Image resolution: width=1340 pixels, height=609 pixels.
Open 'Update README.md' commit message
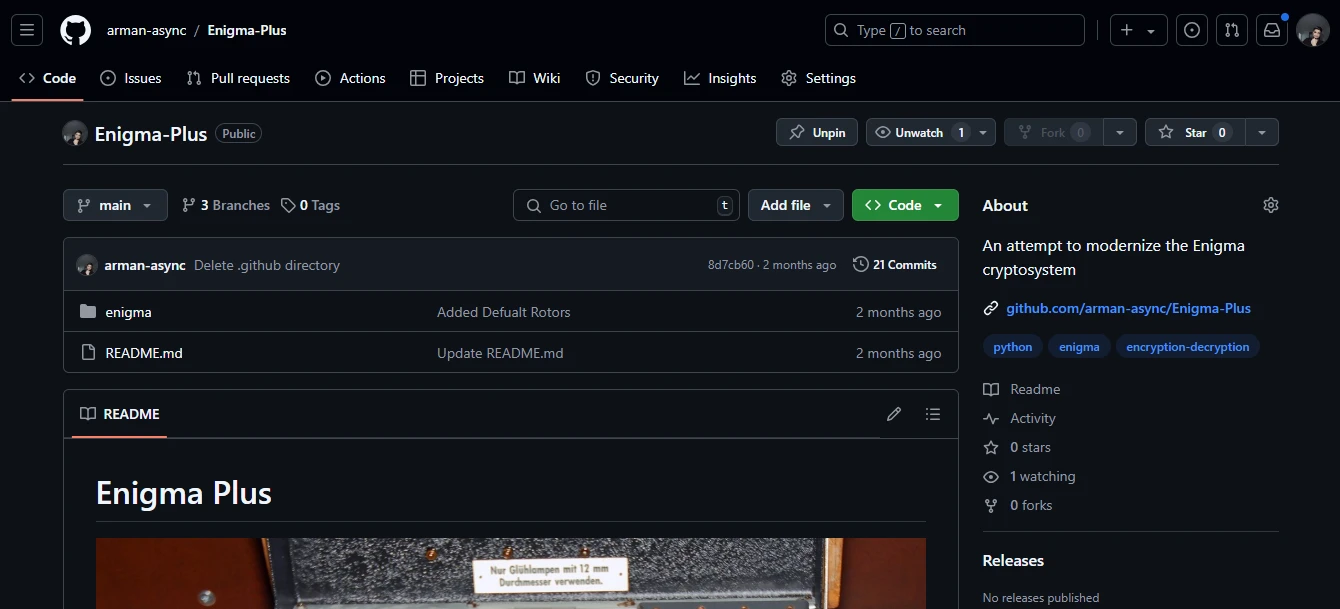500,353
